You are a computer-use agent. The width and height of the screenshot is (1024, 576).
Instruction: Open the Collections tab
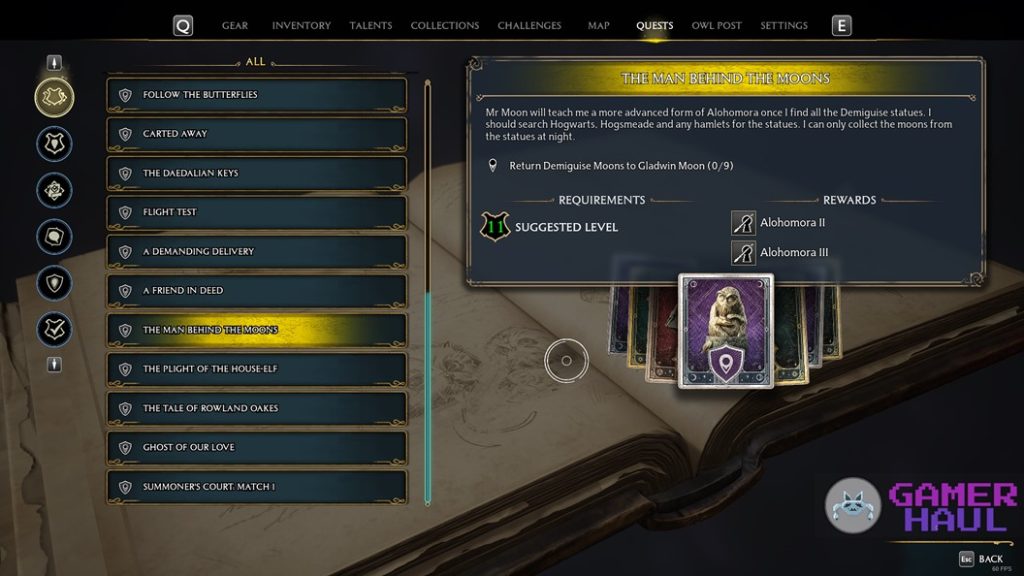coord(445,25)
